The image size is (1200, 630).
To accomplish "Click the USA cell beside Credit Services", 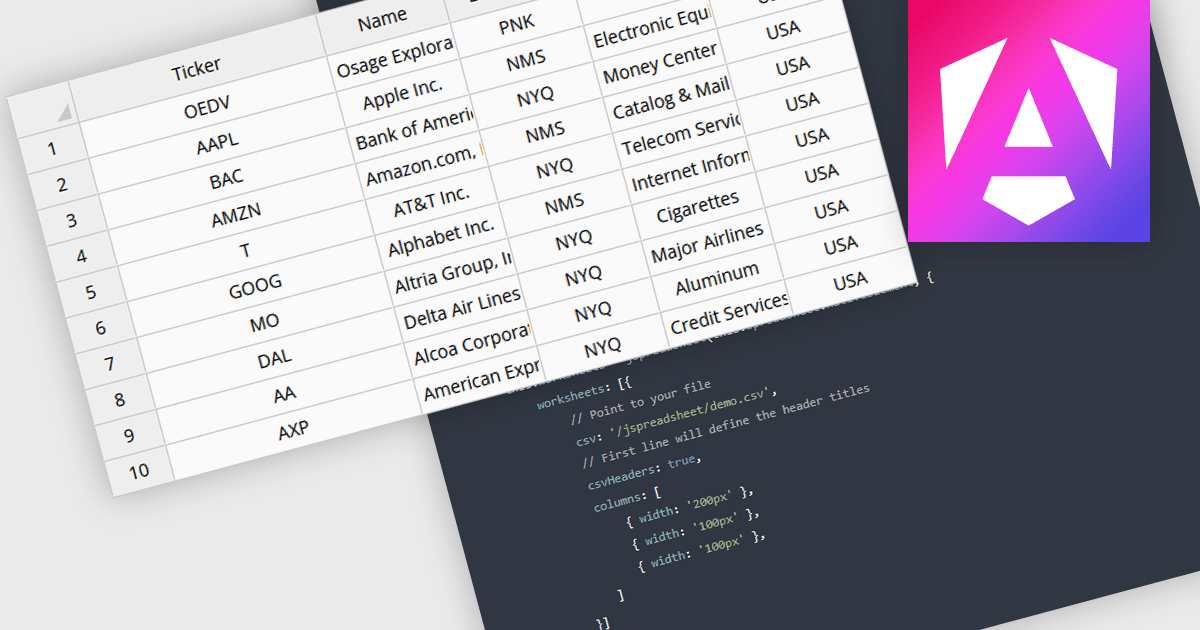I will coord(850,281).
